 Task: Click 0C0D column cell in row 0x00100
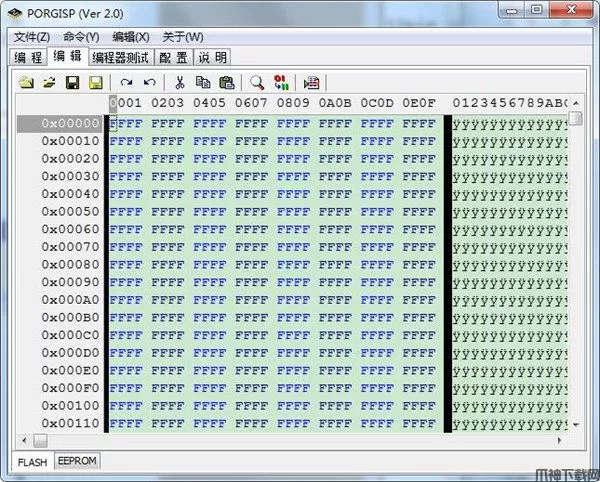(x=377, y=406)
